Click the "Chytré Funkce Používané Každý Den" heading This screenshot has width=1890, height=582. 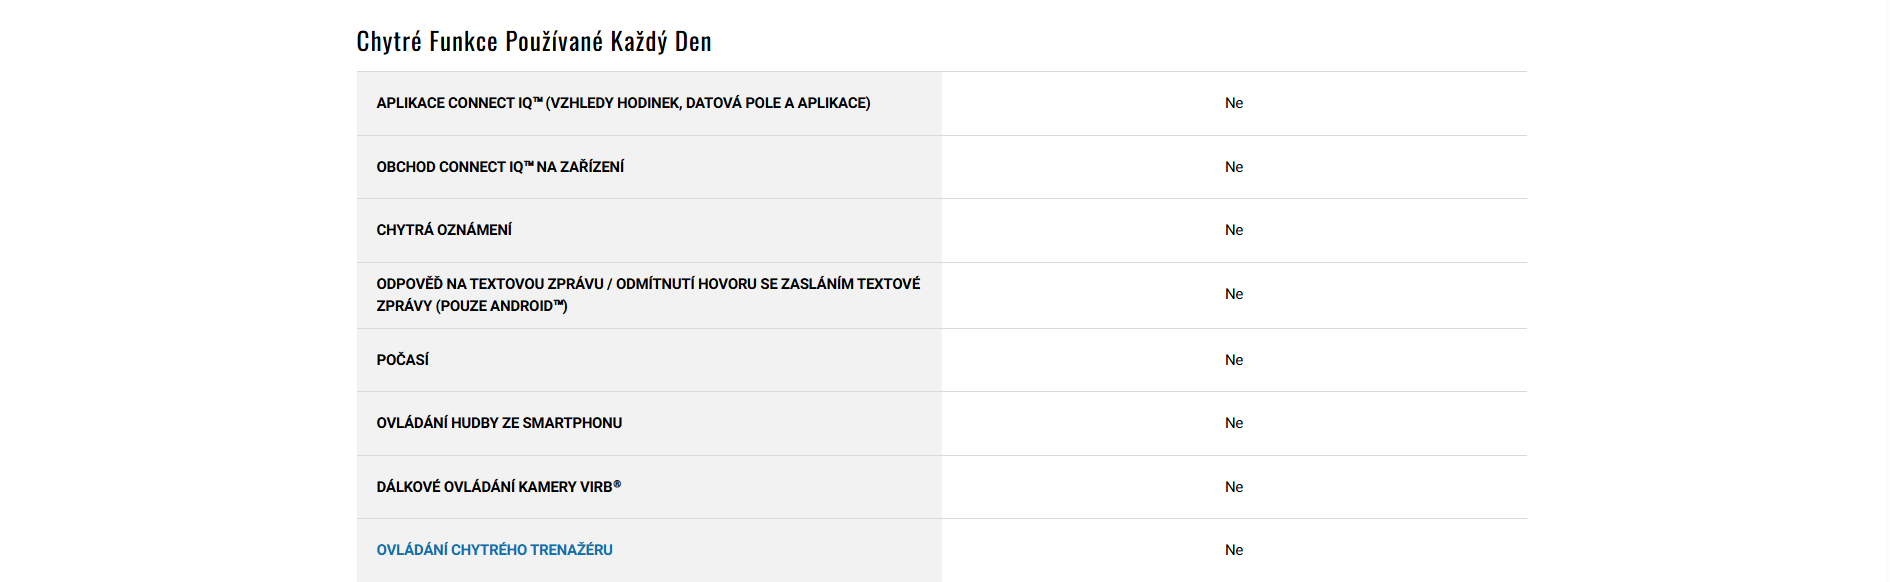pyautogui.click(x=534, y=41)
